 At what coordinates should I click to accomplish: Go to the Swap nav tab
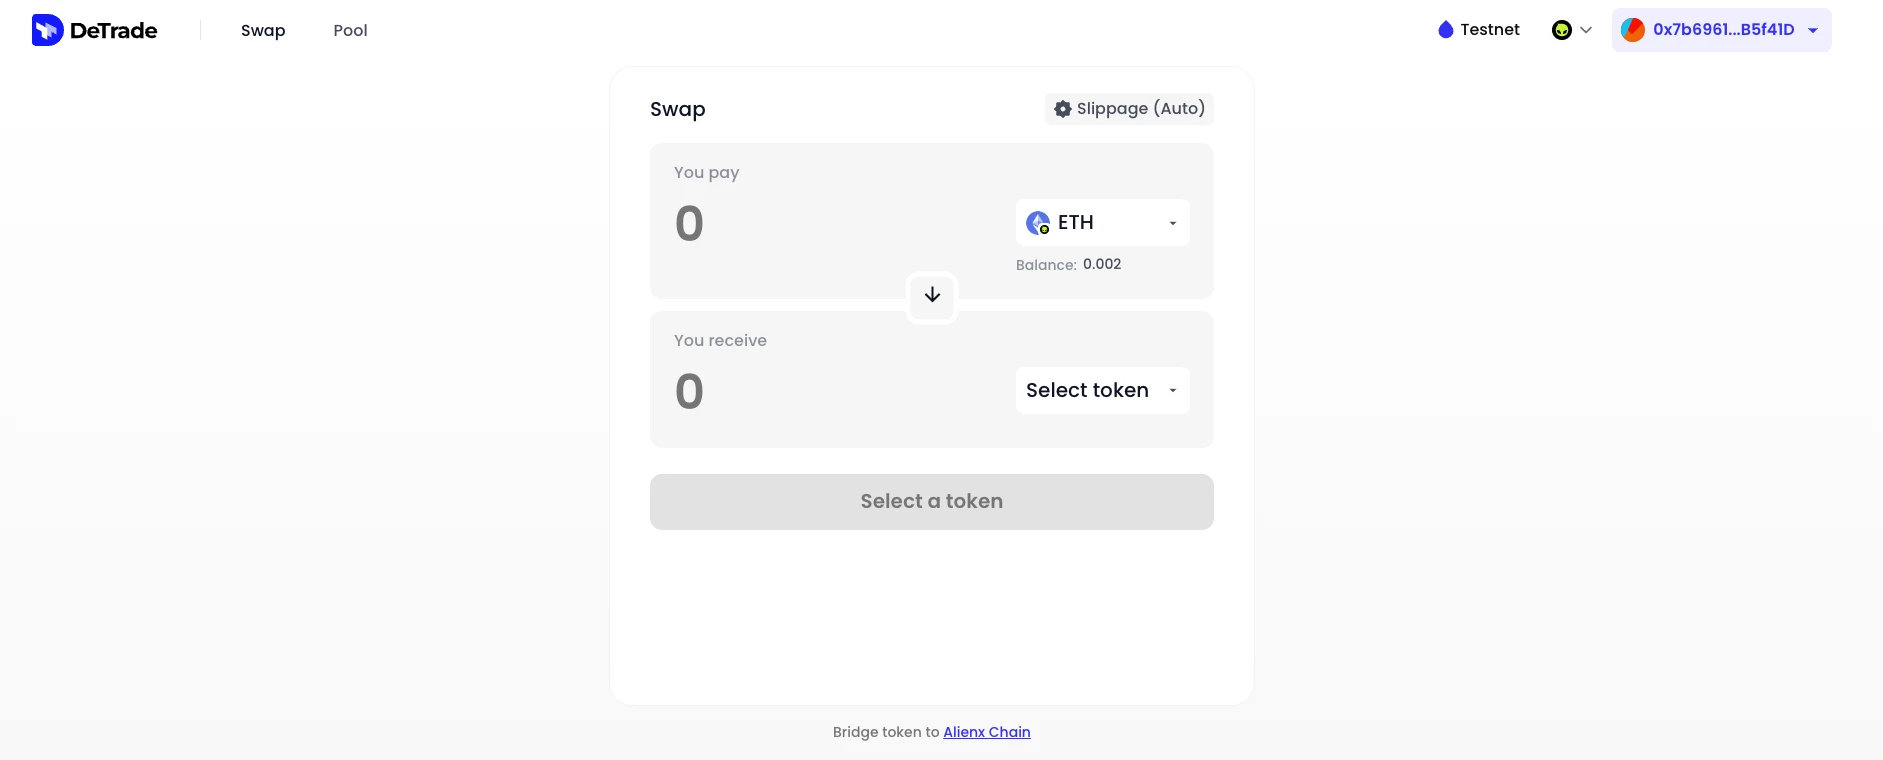(x=263, y=30)
